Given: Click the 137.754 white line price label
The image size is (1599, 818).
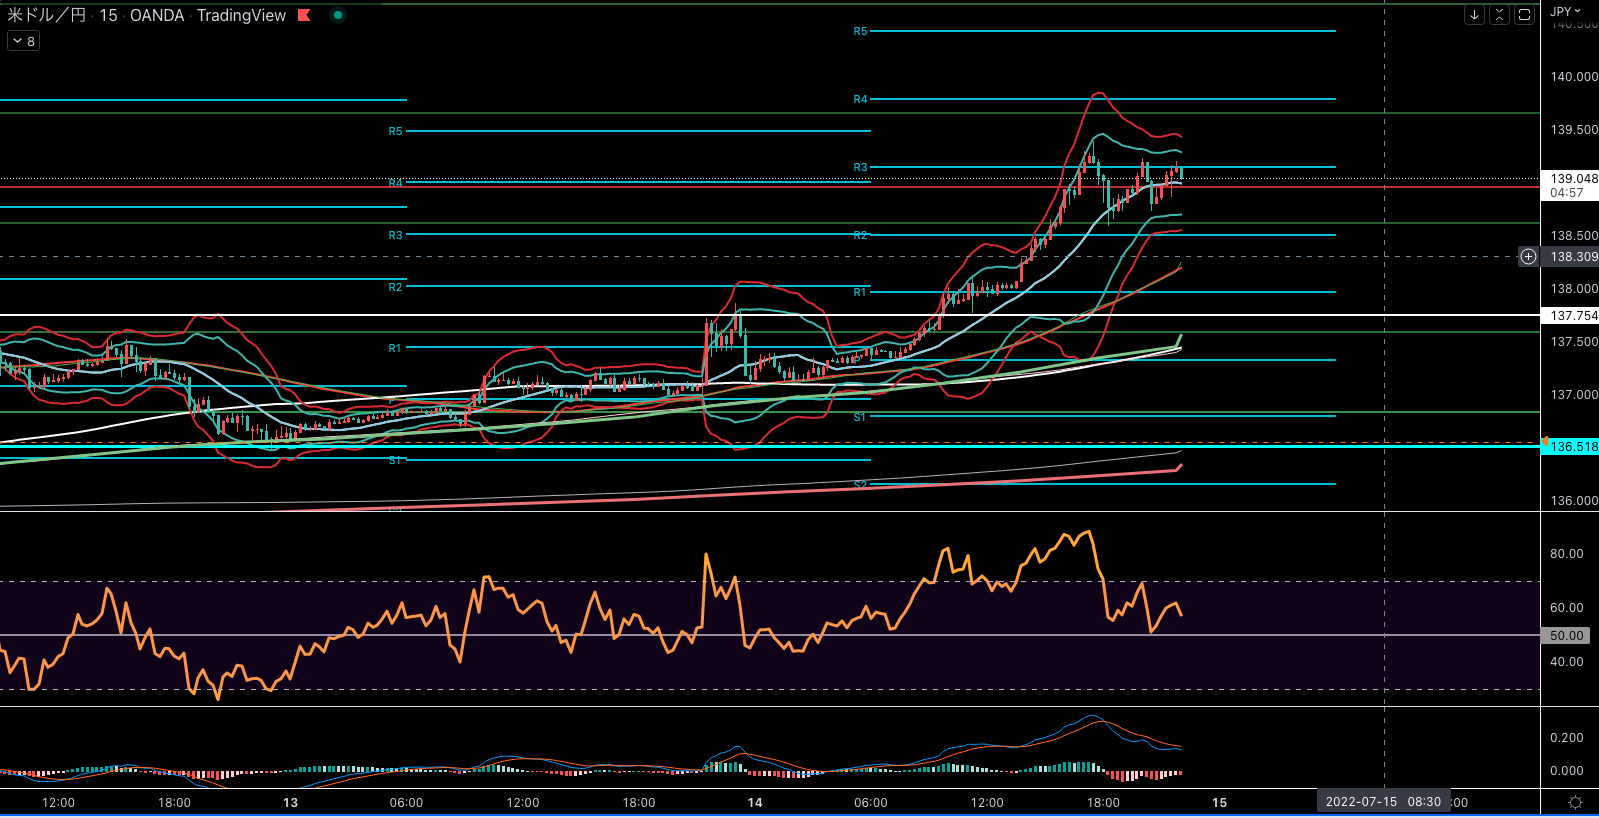Looking at the screenshot, I should pos(1573,316).
